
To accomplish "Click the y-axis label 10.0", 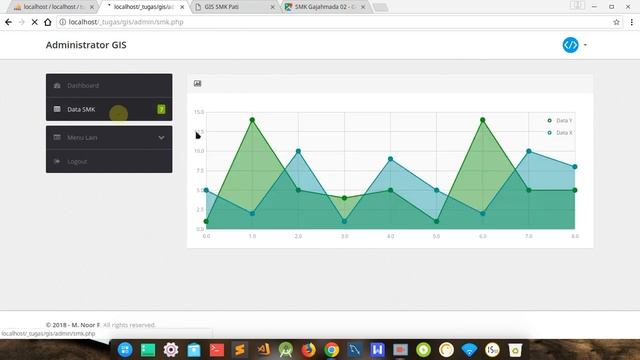I will 199,151.
